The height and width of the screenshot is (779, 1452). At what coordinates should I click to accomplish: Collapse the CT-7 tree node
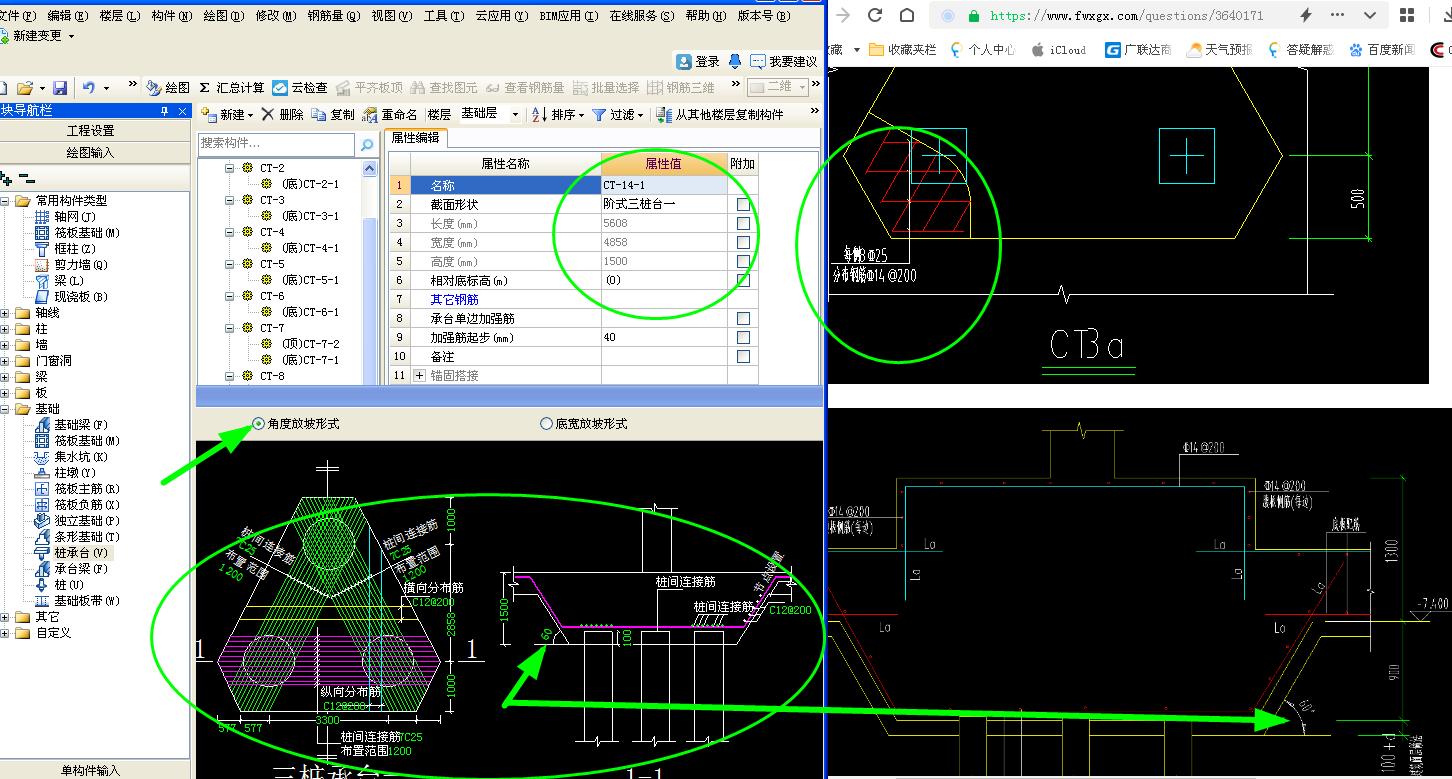click(x=229, y=328)
